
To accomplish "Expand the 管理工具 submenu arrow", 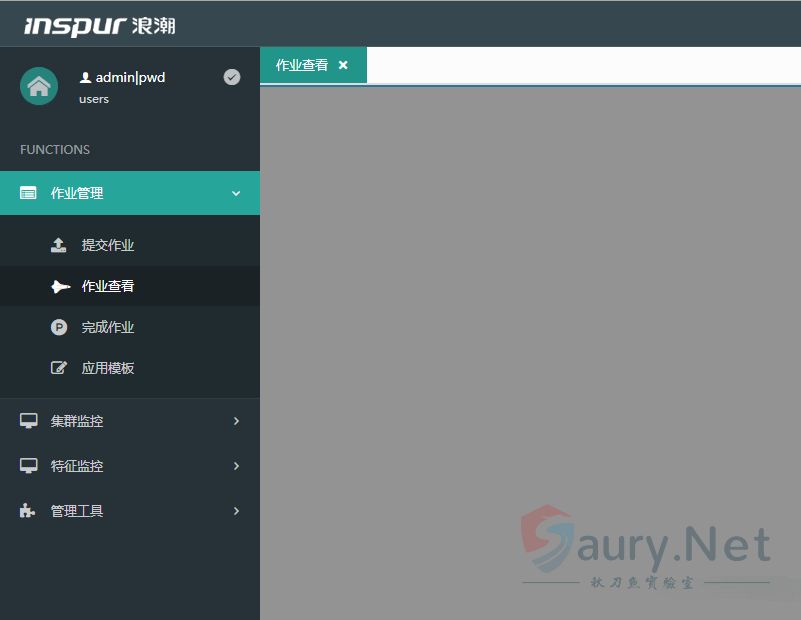I will pyautogui.click(x=236, y=511).
